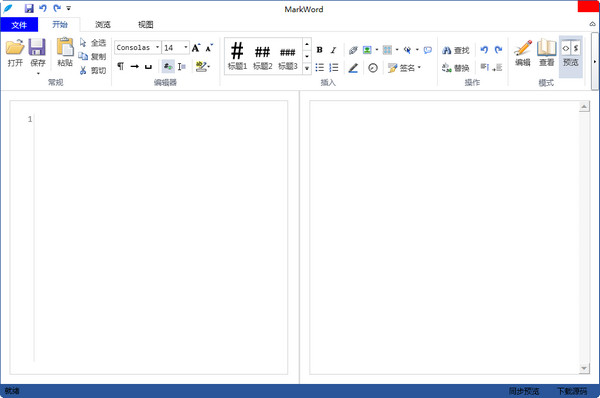The width and height of the screenshot is (600, 398).
Task: Click the 剪切 (Cut) scissors icon
Action: point(83,70)
